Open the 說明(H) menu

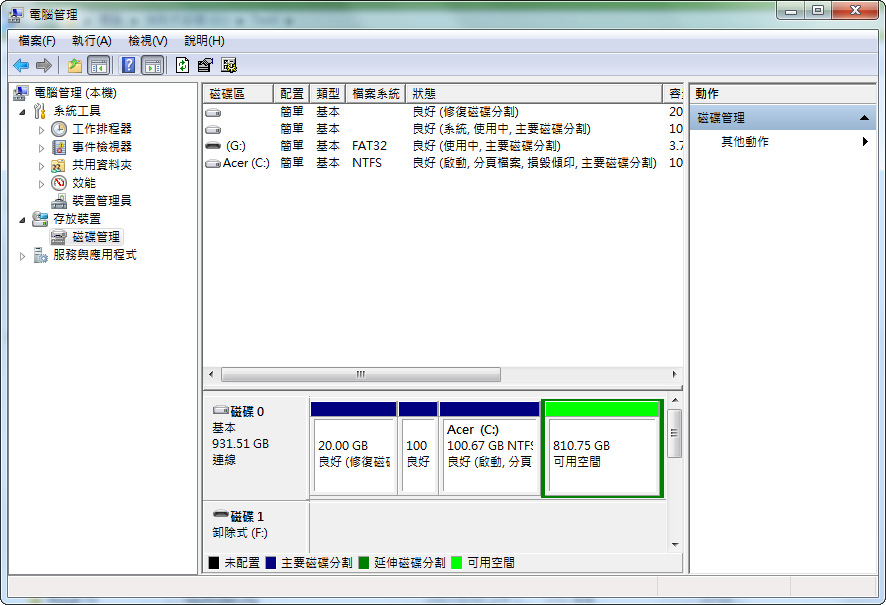pos(204,41)
